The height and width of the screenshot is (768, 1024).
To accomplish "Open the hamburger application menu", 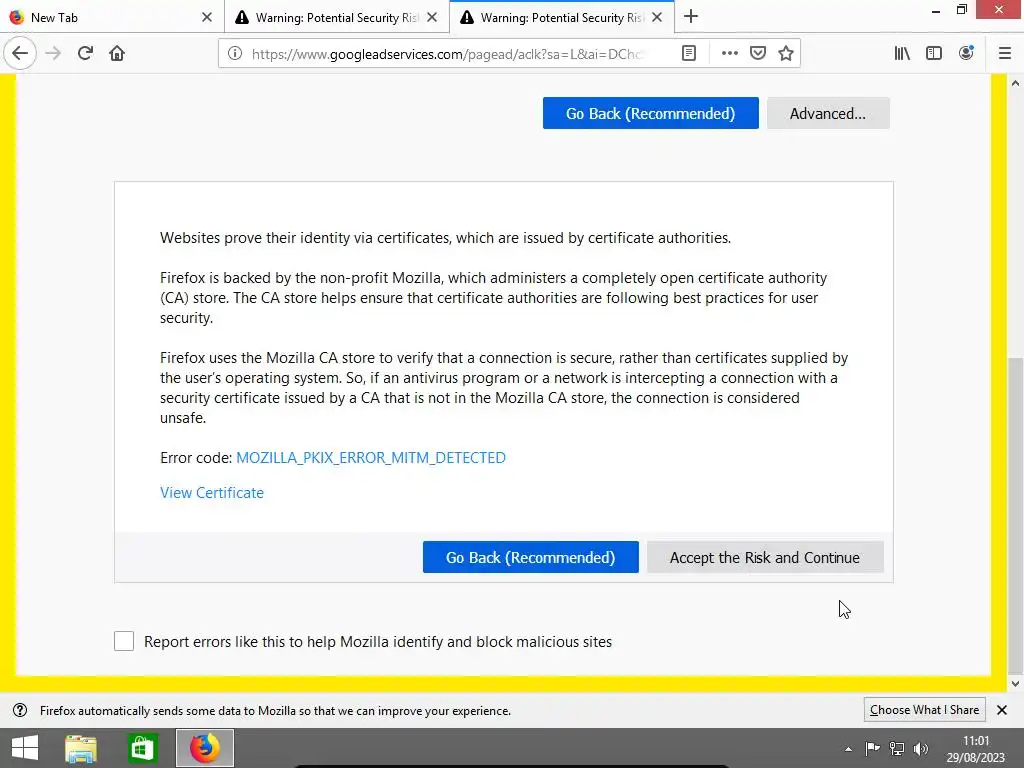I will pos(1005,54).
